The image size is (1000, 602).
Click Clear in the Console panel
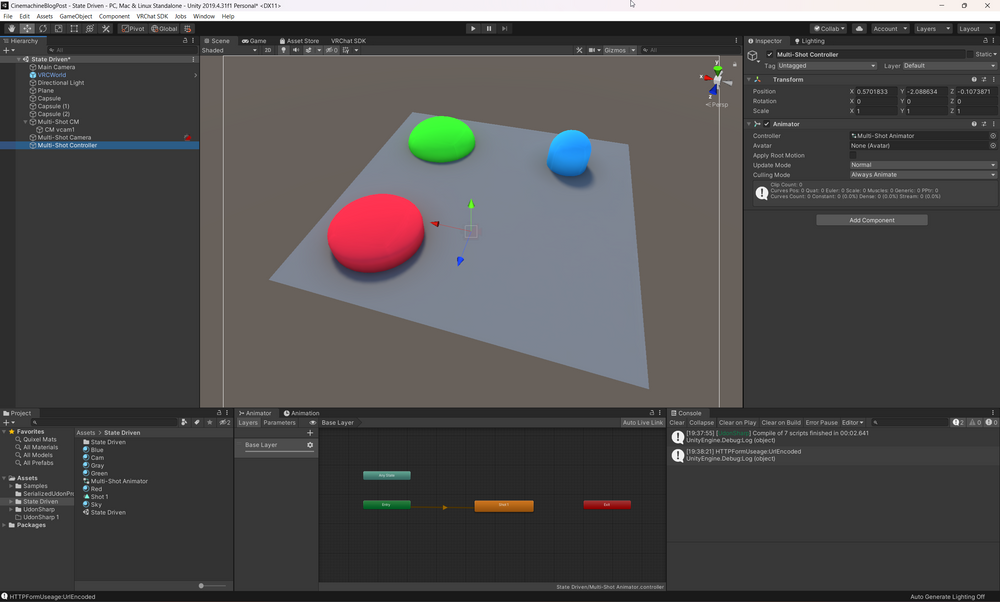click(x=676, y=422)
